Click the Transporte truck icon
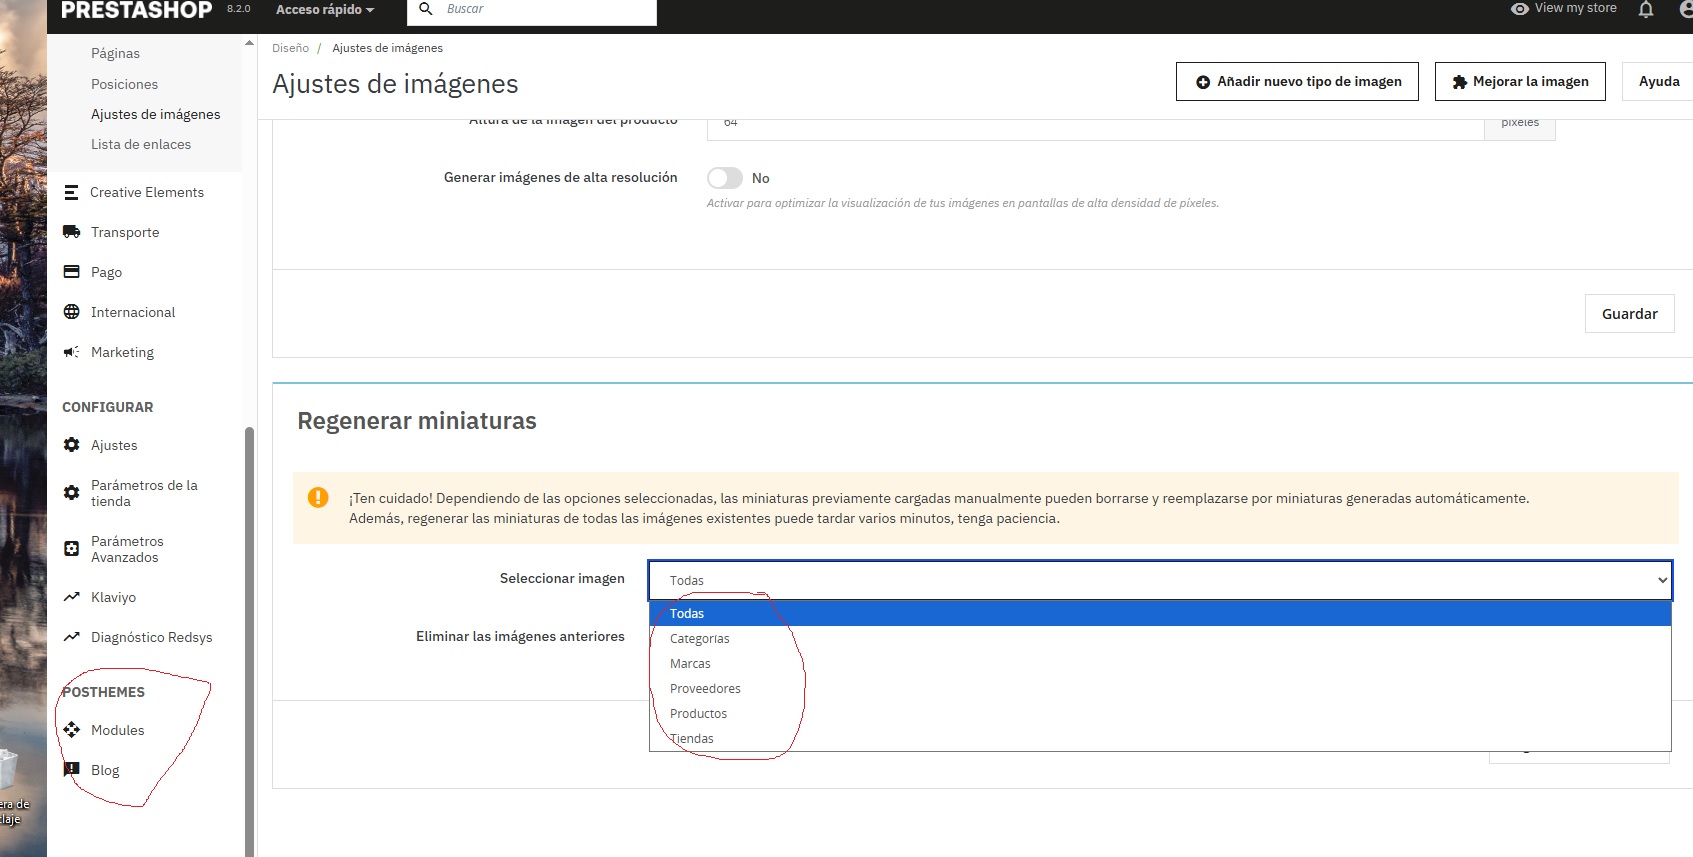Screen dimensions: 1693x857 [x=71, y=232]
